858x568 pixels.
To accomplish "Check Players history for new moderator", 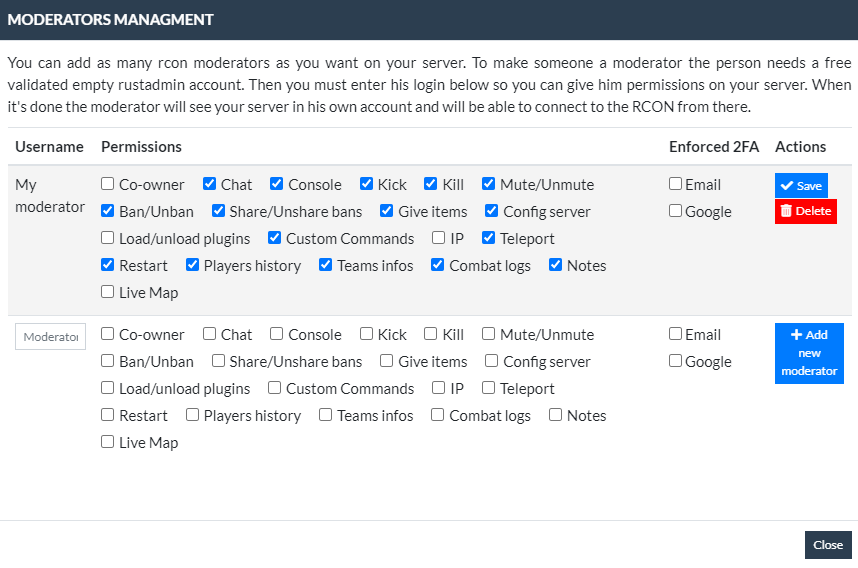I will pos(192,415).
